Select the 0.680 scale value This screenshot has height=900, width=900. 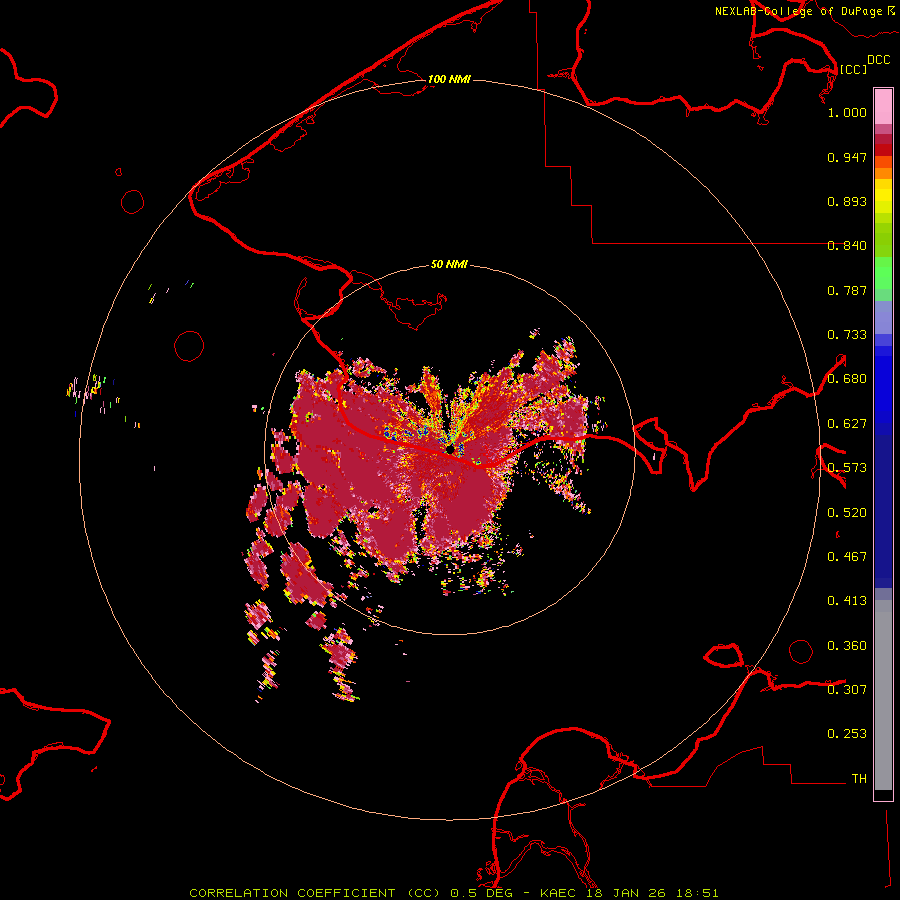pyautogui.click(x=847, y=379)
